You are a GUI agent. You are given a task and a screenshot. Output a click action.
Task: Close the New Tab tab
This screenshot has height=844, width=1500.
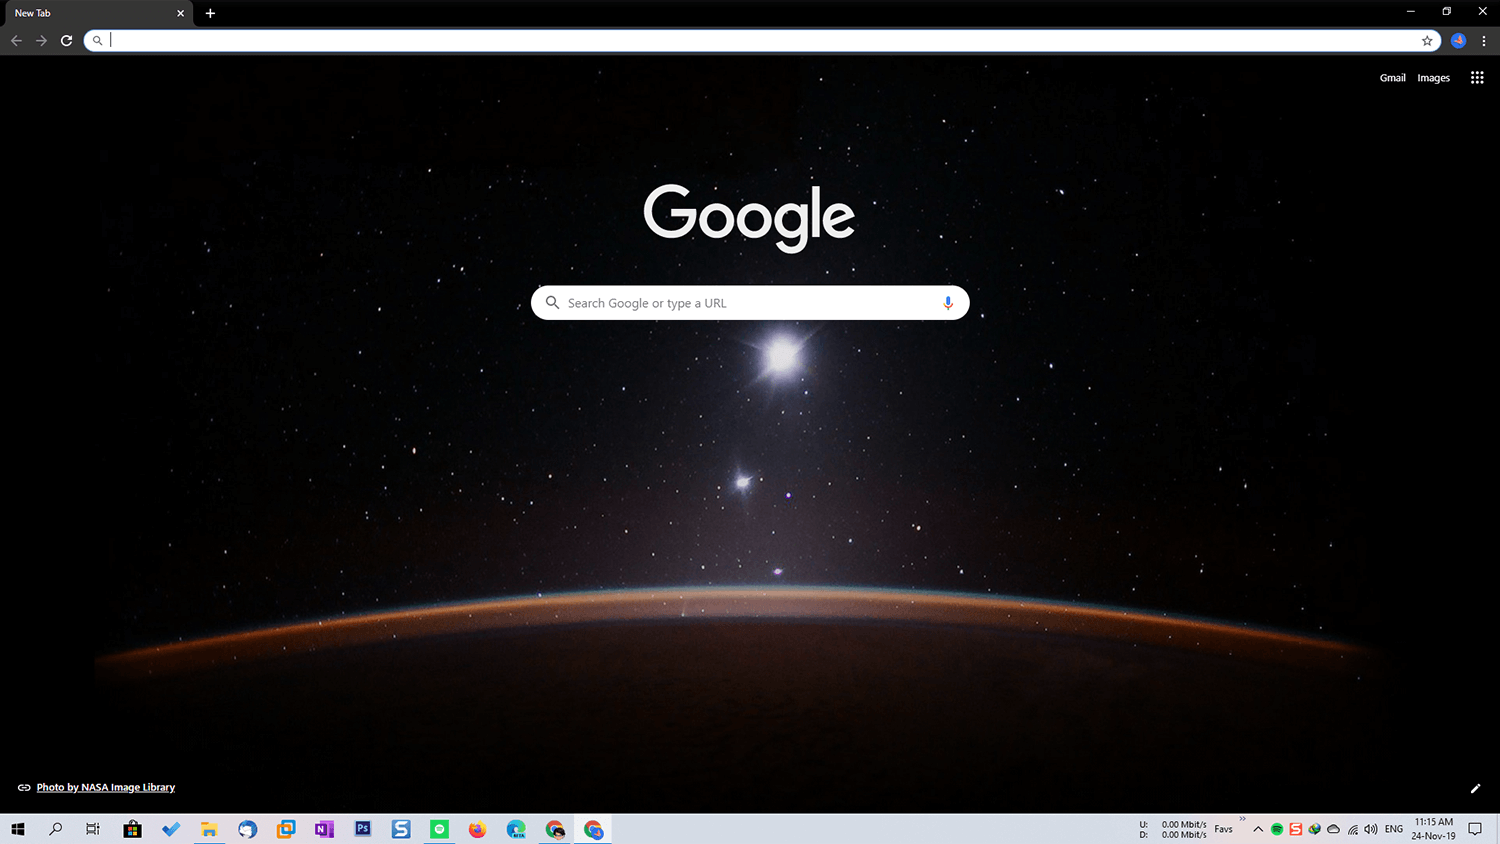pyautogui.click(x=180, y=13)
